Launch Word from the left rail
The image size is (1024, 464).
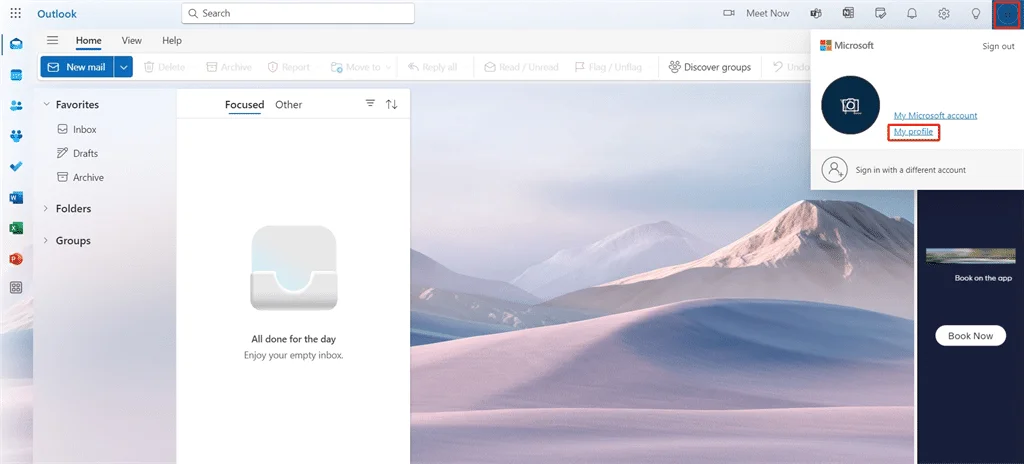(16, 197)
